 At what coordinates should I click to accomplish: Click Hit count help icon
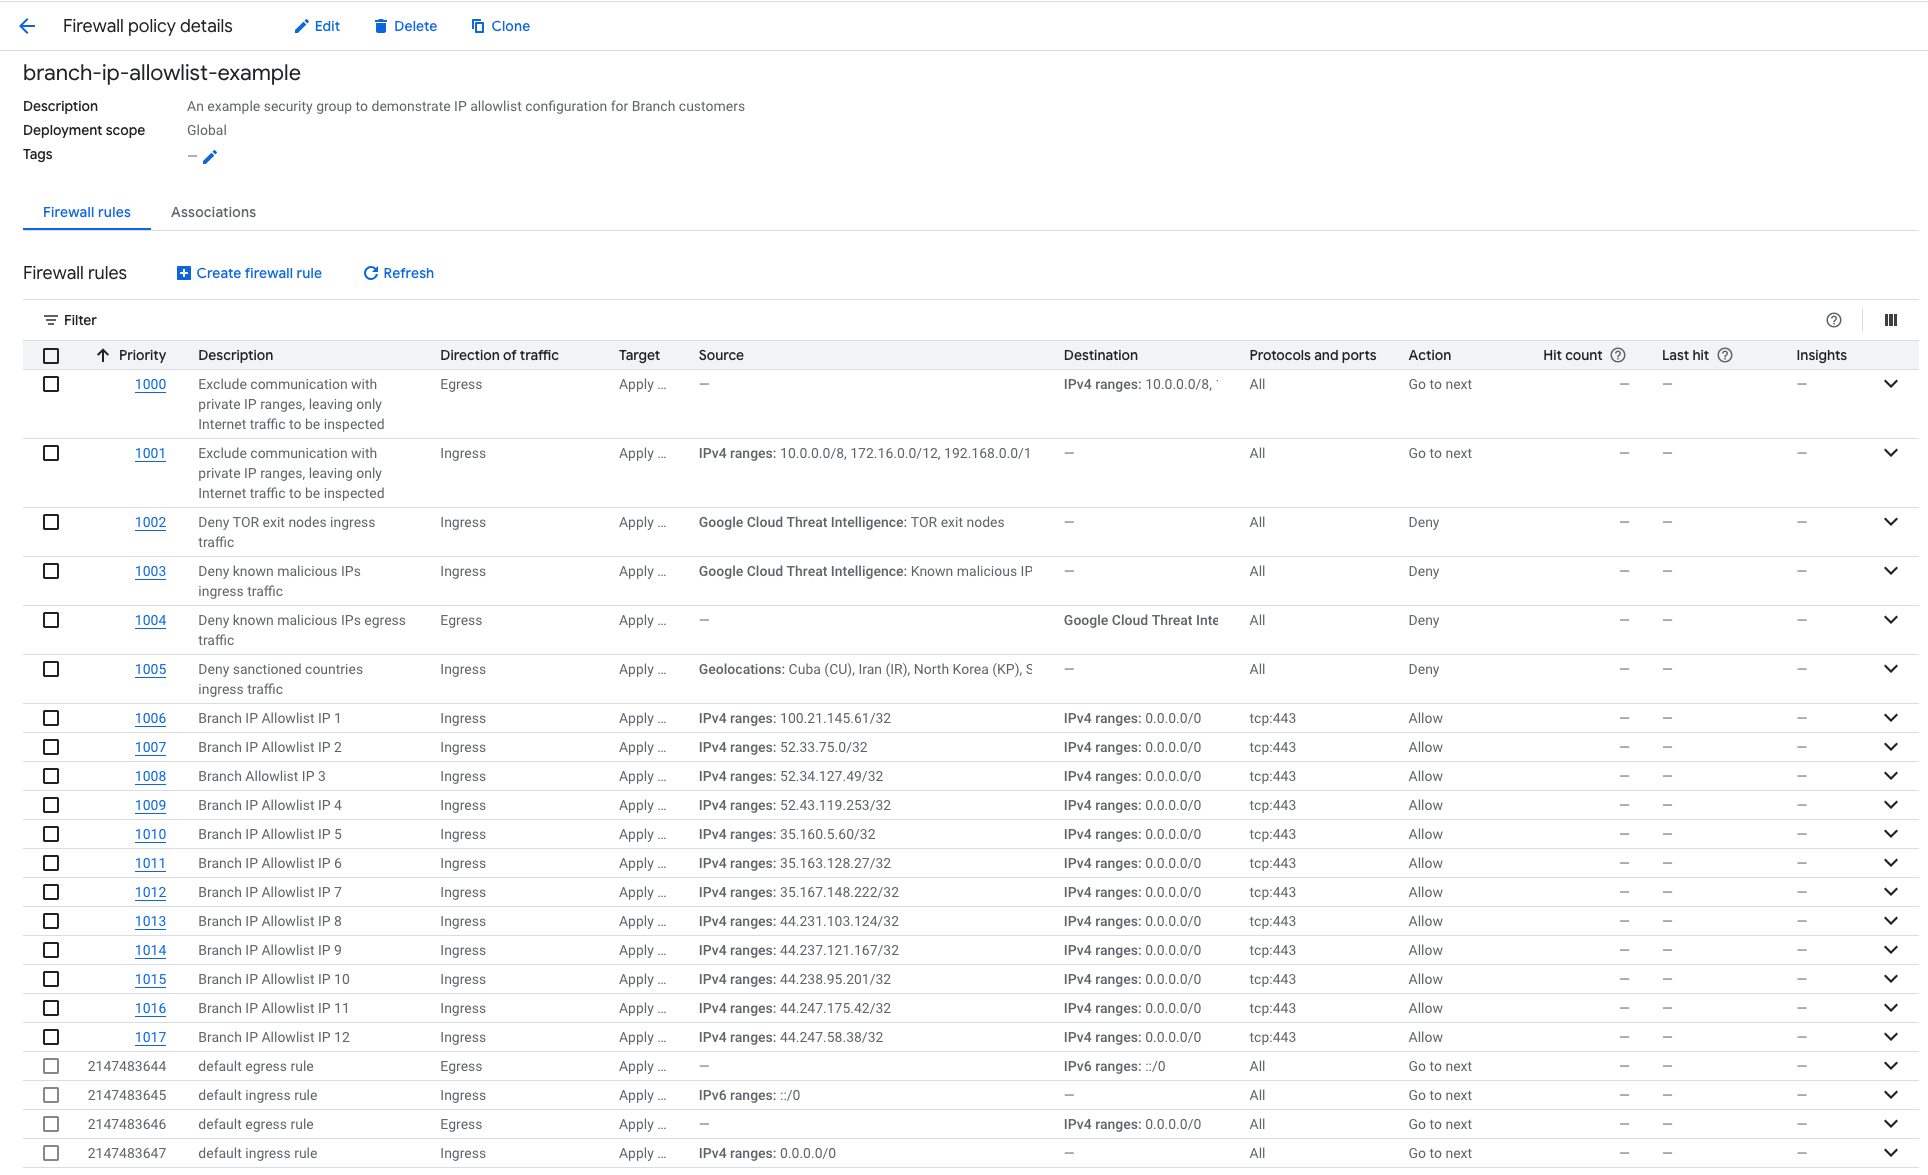point(1618,355)
